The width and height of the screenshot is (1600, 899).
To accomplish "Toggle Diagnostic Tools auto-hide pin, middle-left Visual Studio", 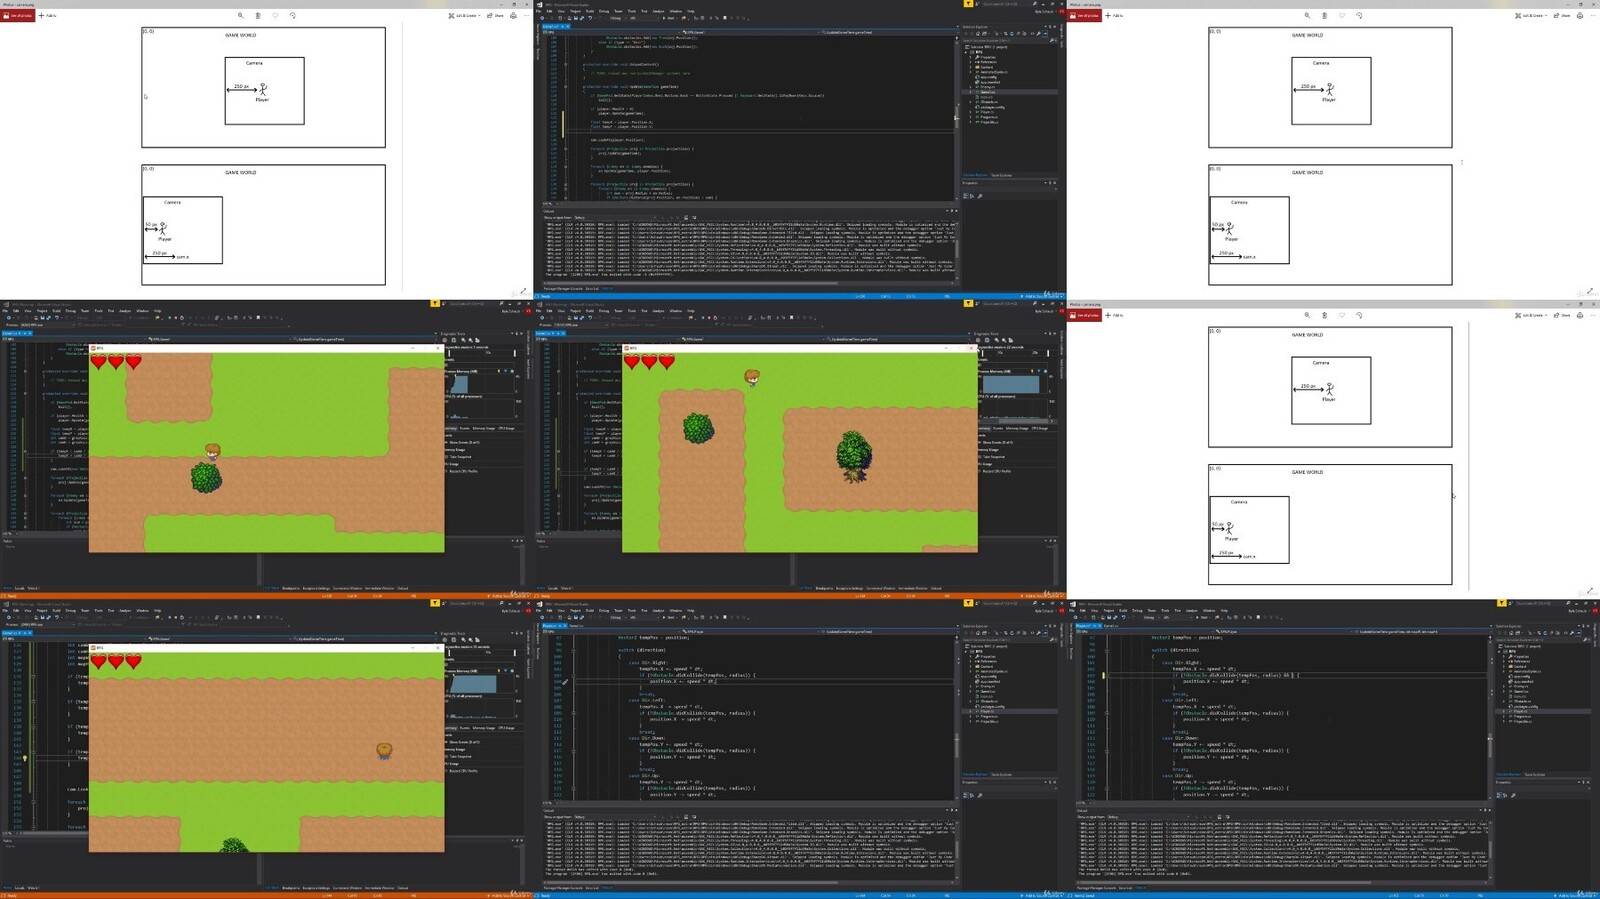I will (x=515, y=333).
